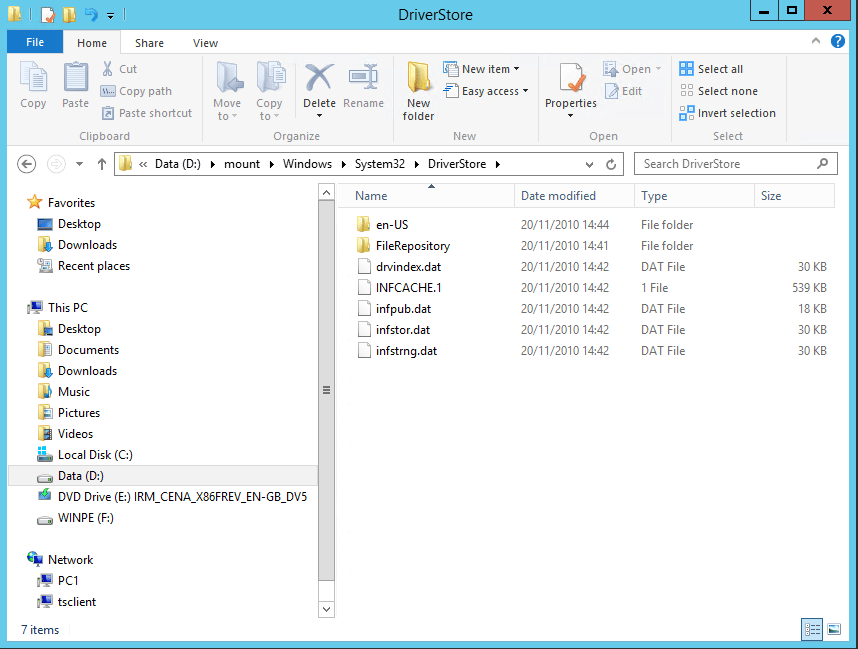The image size is (858, 649).
Task: Switch to thumbnails view using status bar toggle
Action: pos(834,629)
